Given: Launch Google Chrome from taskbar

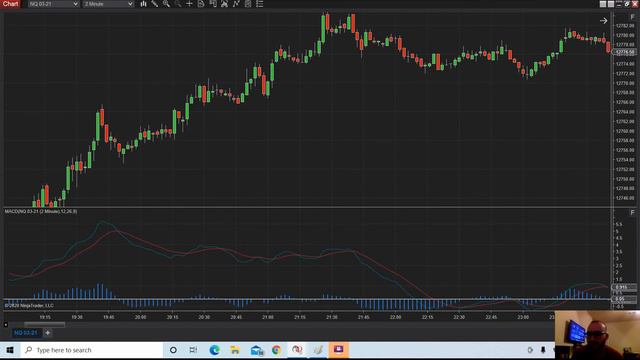Looking at the screenshot, I should click(x=276, y=350).
